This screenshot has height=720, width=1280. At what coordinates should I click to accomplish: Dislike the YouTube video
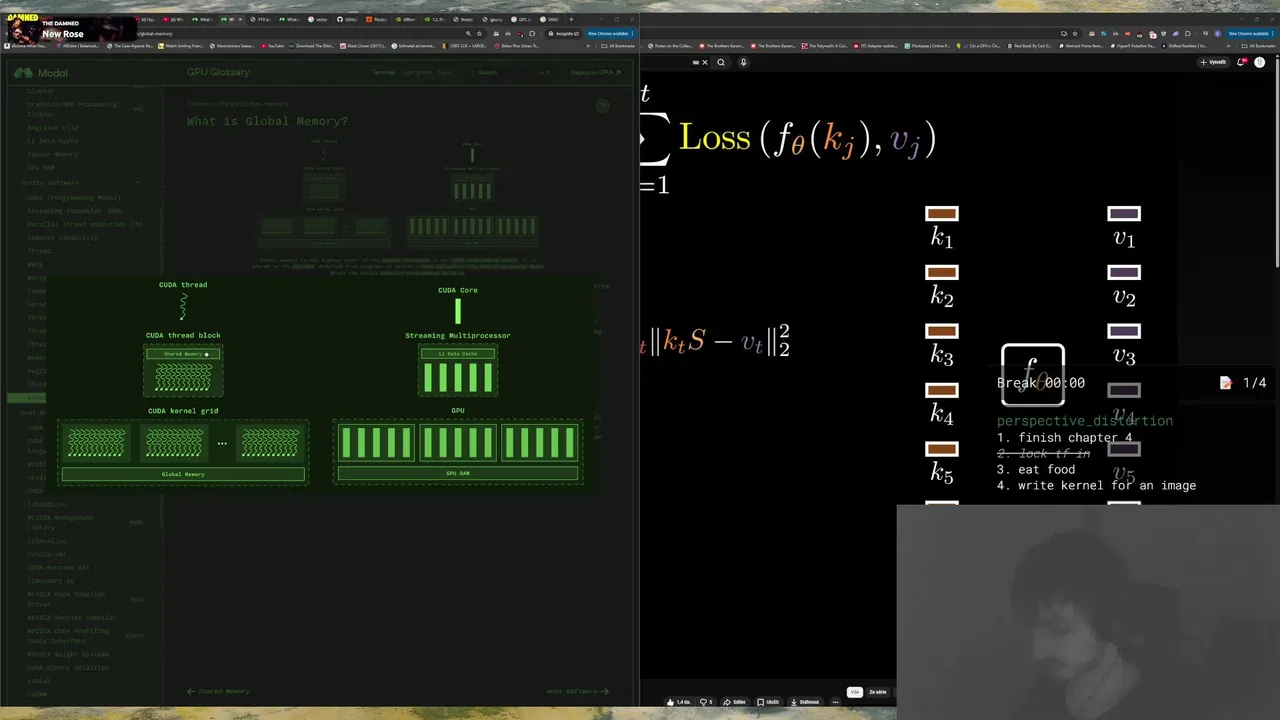point(706,702)
